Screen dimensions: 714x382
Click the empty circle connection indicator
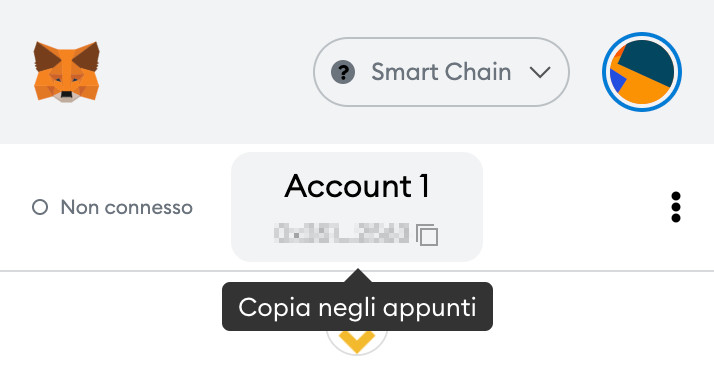[x=40, y=208]
